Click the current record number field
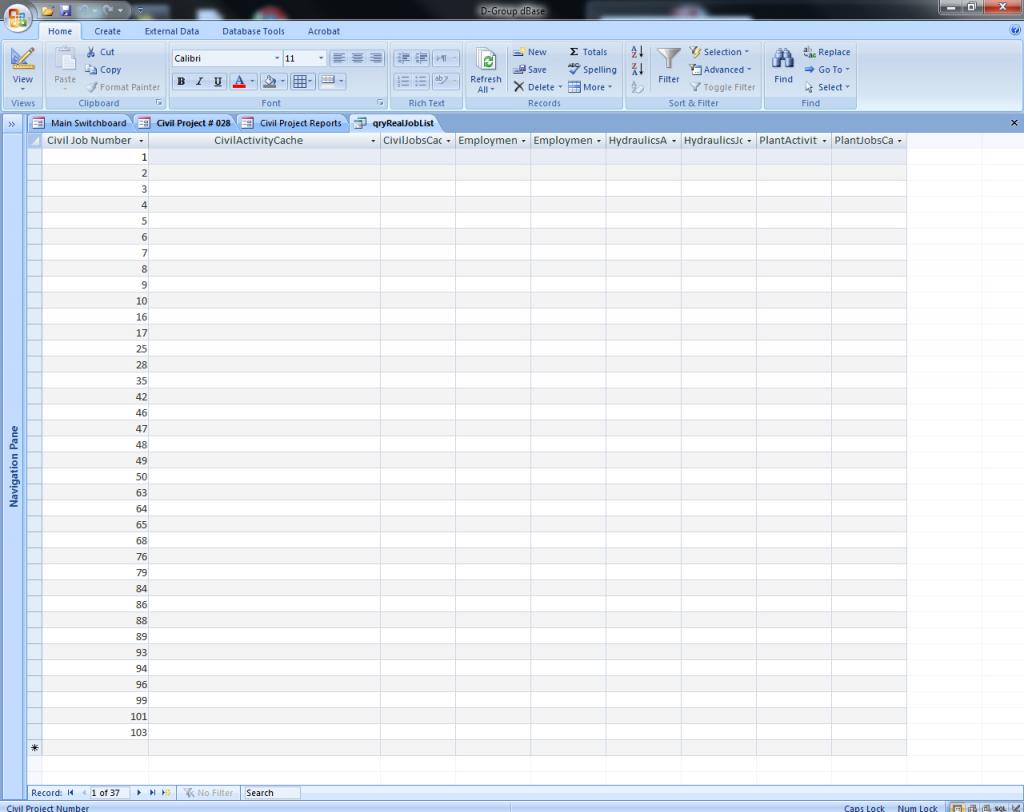Viewport: 1024px width, 812px height. 109,792
